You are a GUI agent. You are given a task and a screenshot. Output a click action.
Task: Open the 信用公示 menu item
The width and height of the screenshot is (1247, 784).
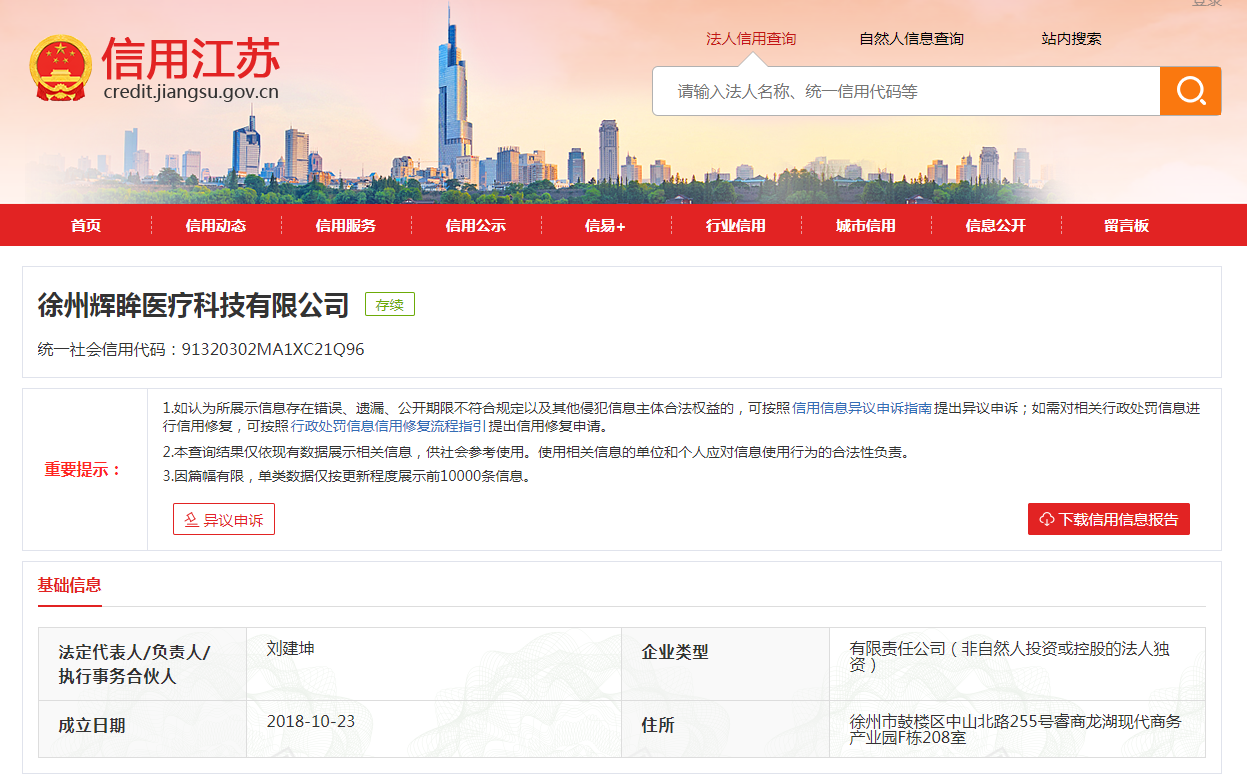click(475, 226)
